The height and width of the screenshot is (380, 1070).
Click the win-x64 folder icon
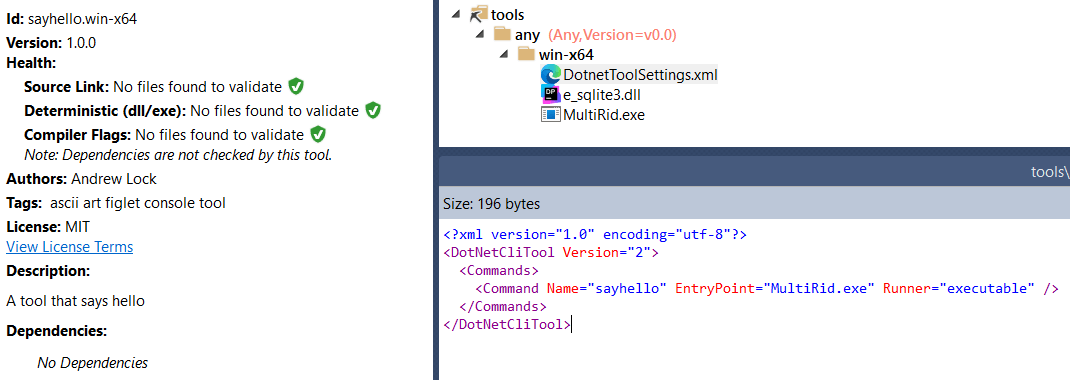coord(526,54)
